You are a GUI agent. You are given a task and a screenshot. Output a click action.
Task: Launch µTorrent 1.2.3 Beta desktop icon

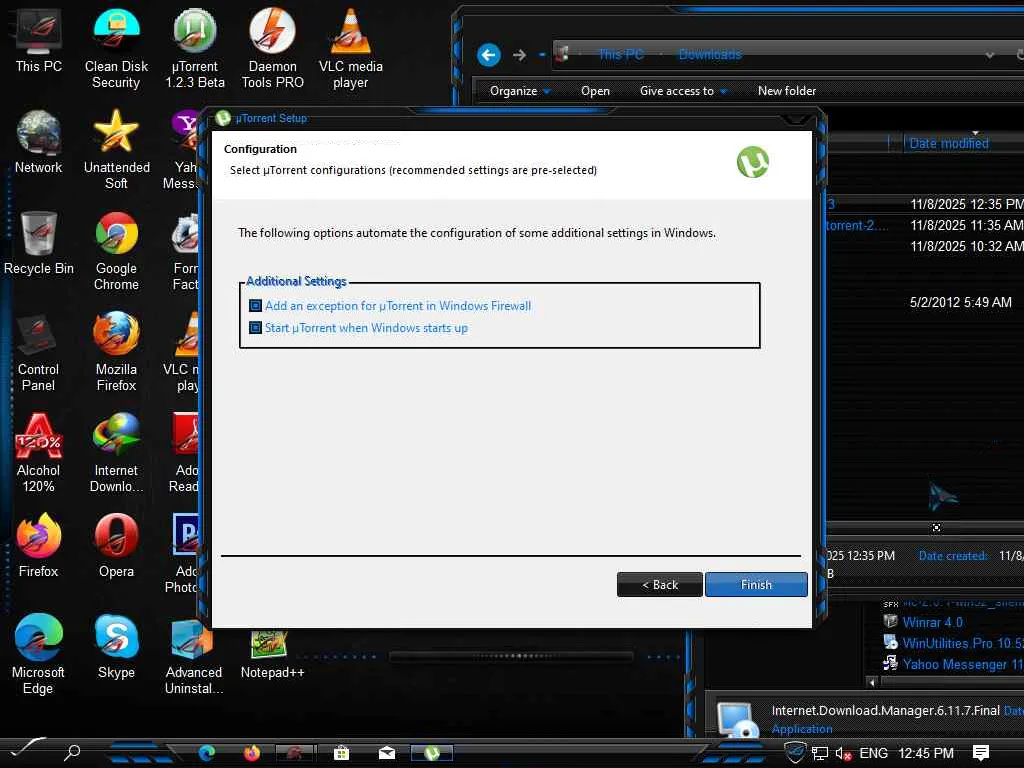click(x=195, y=48)
